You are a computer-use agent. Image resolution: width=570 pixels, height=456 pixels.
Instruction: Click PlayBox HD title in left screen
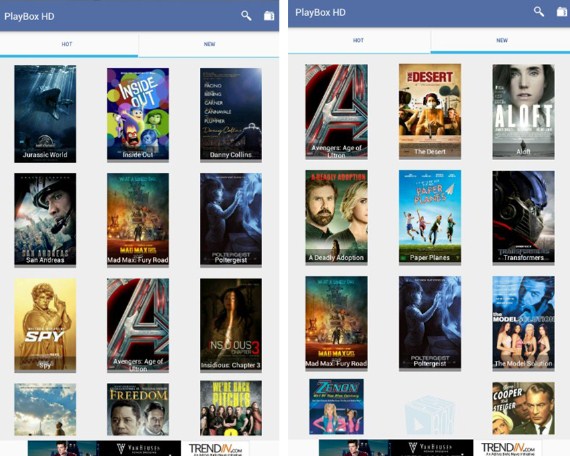point(29,16)
